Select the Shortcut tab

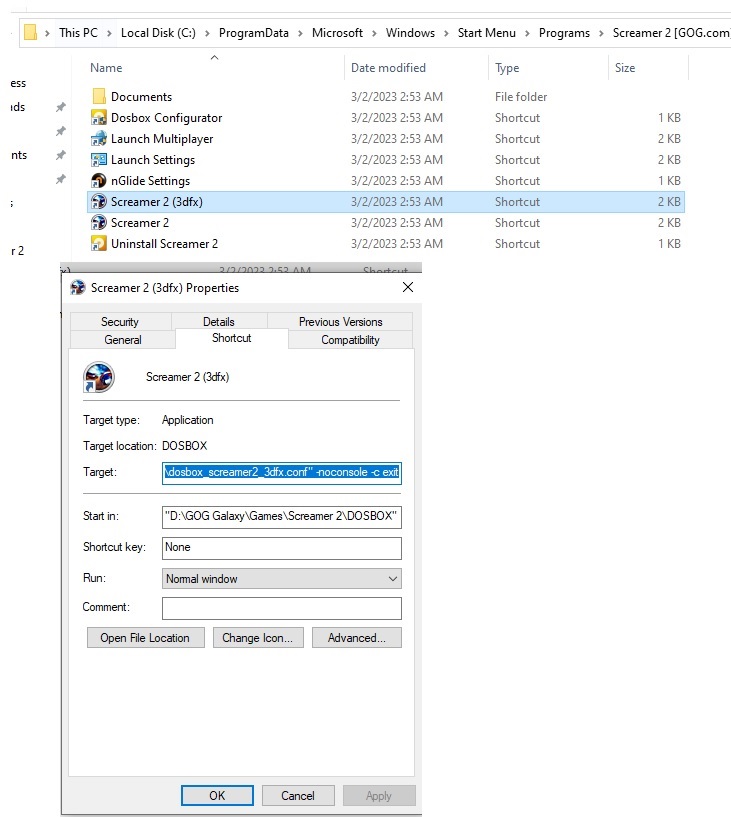[232, 338]
